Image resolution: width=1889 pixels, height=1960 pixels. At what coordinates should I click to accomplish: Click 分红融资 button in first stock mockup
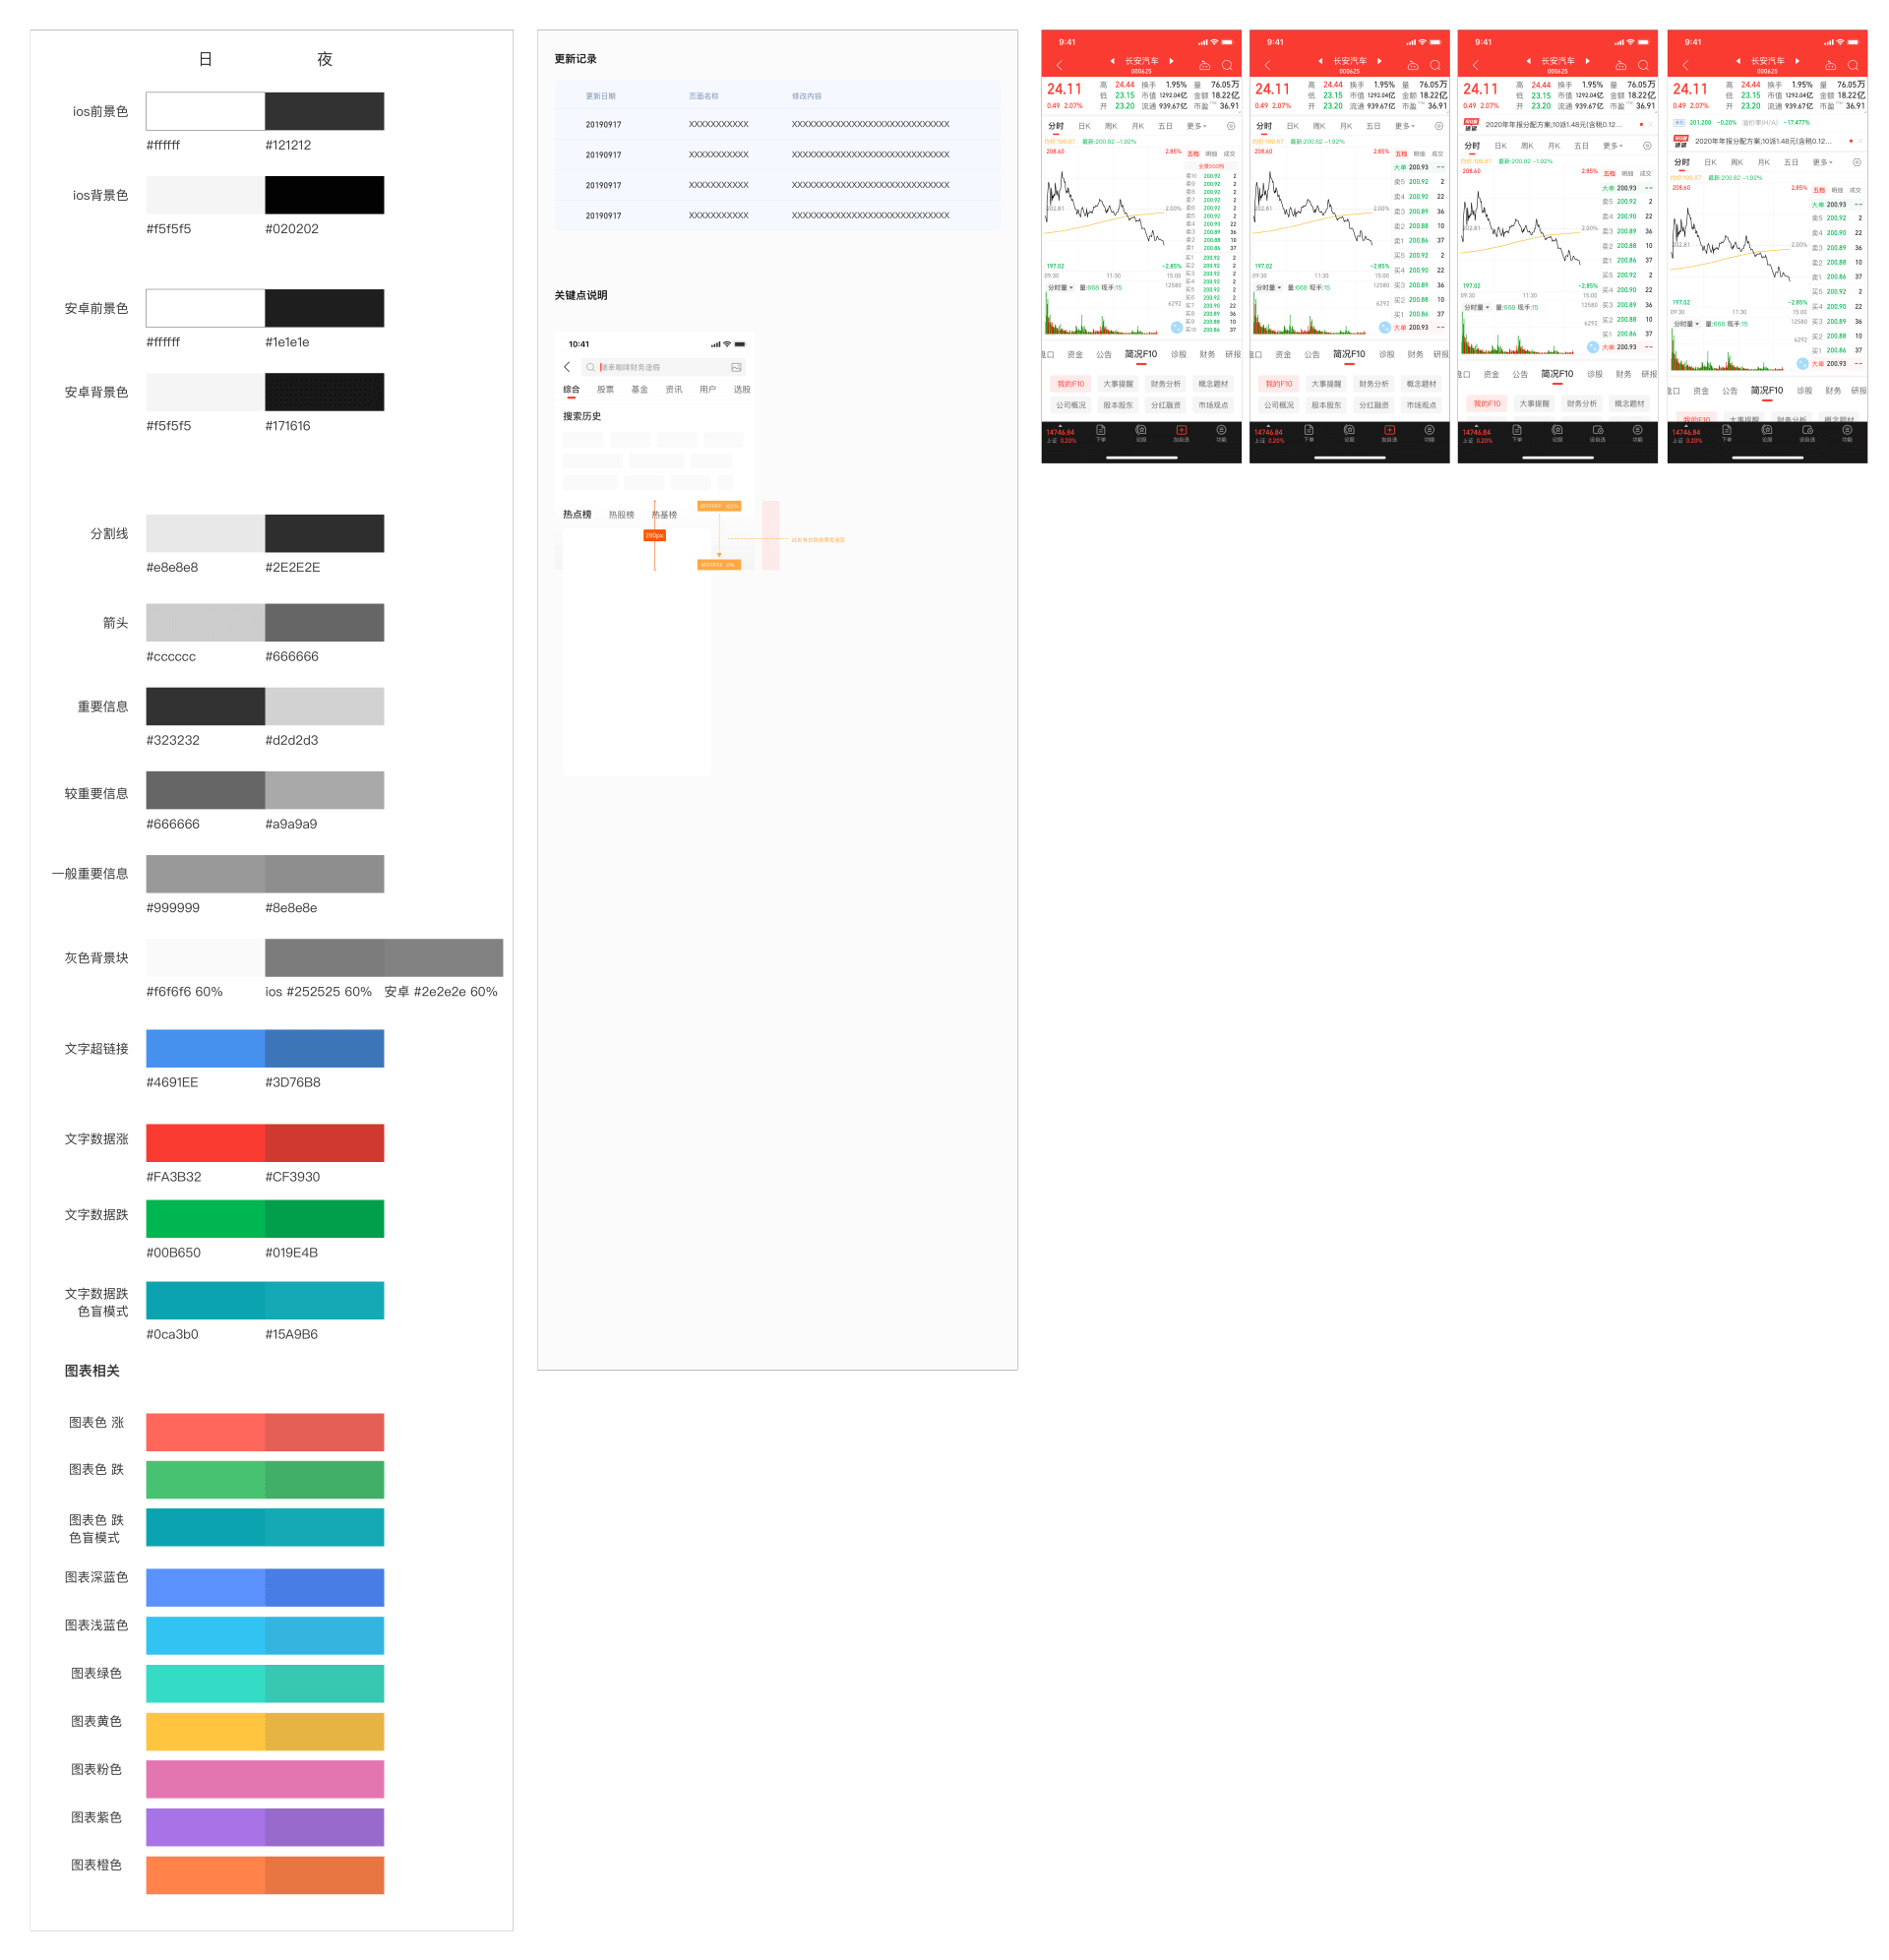[1165, 405]
